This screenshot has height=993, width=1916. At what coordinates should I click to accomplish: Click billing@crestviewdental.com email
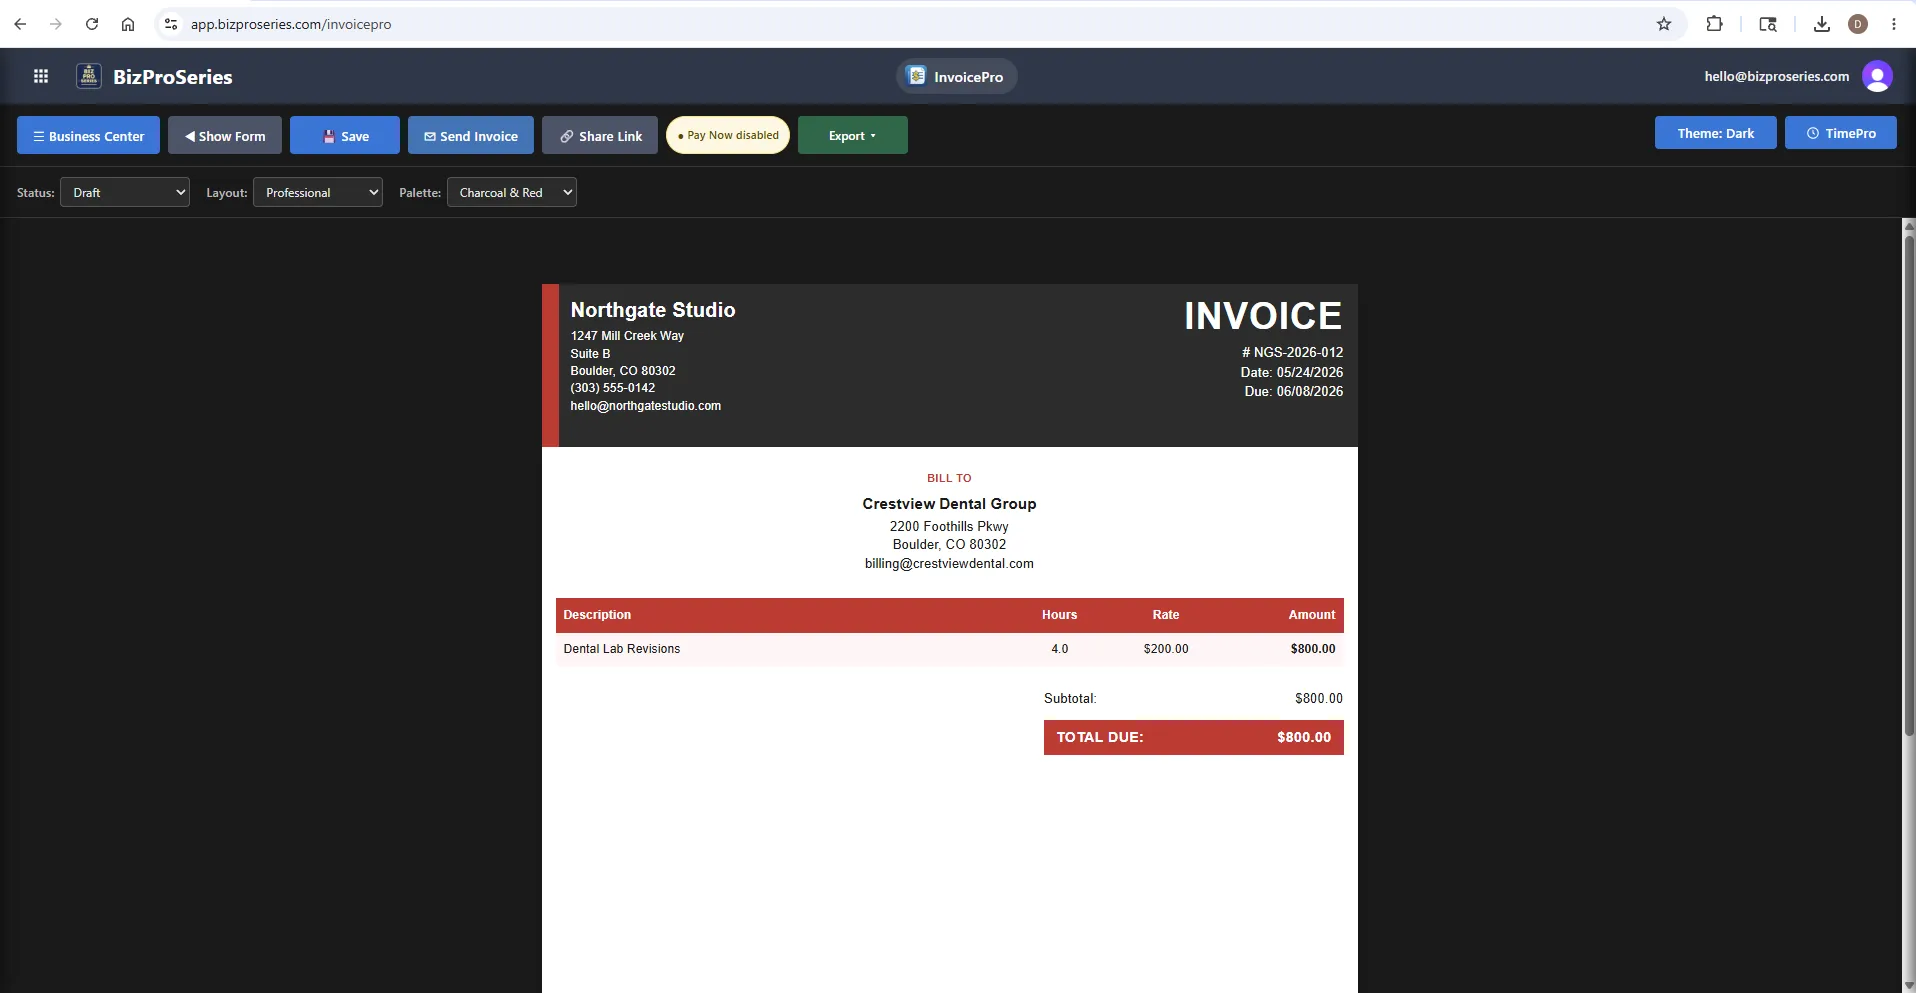click(950, 564)
